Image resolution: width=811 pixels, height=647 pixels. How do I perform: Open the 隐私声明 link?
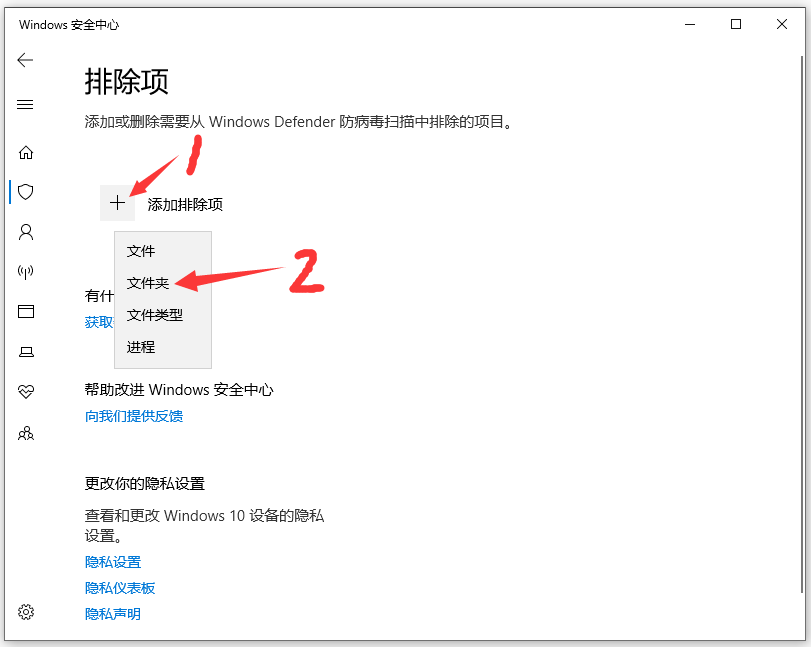coord(113,614)
